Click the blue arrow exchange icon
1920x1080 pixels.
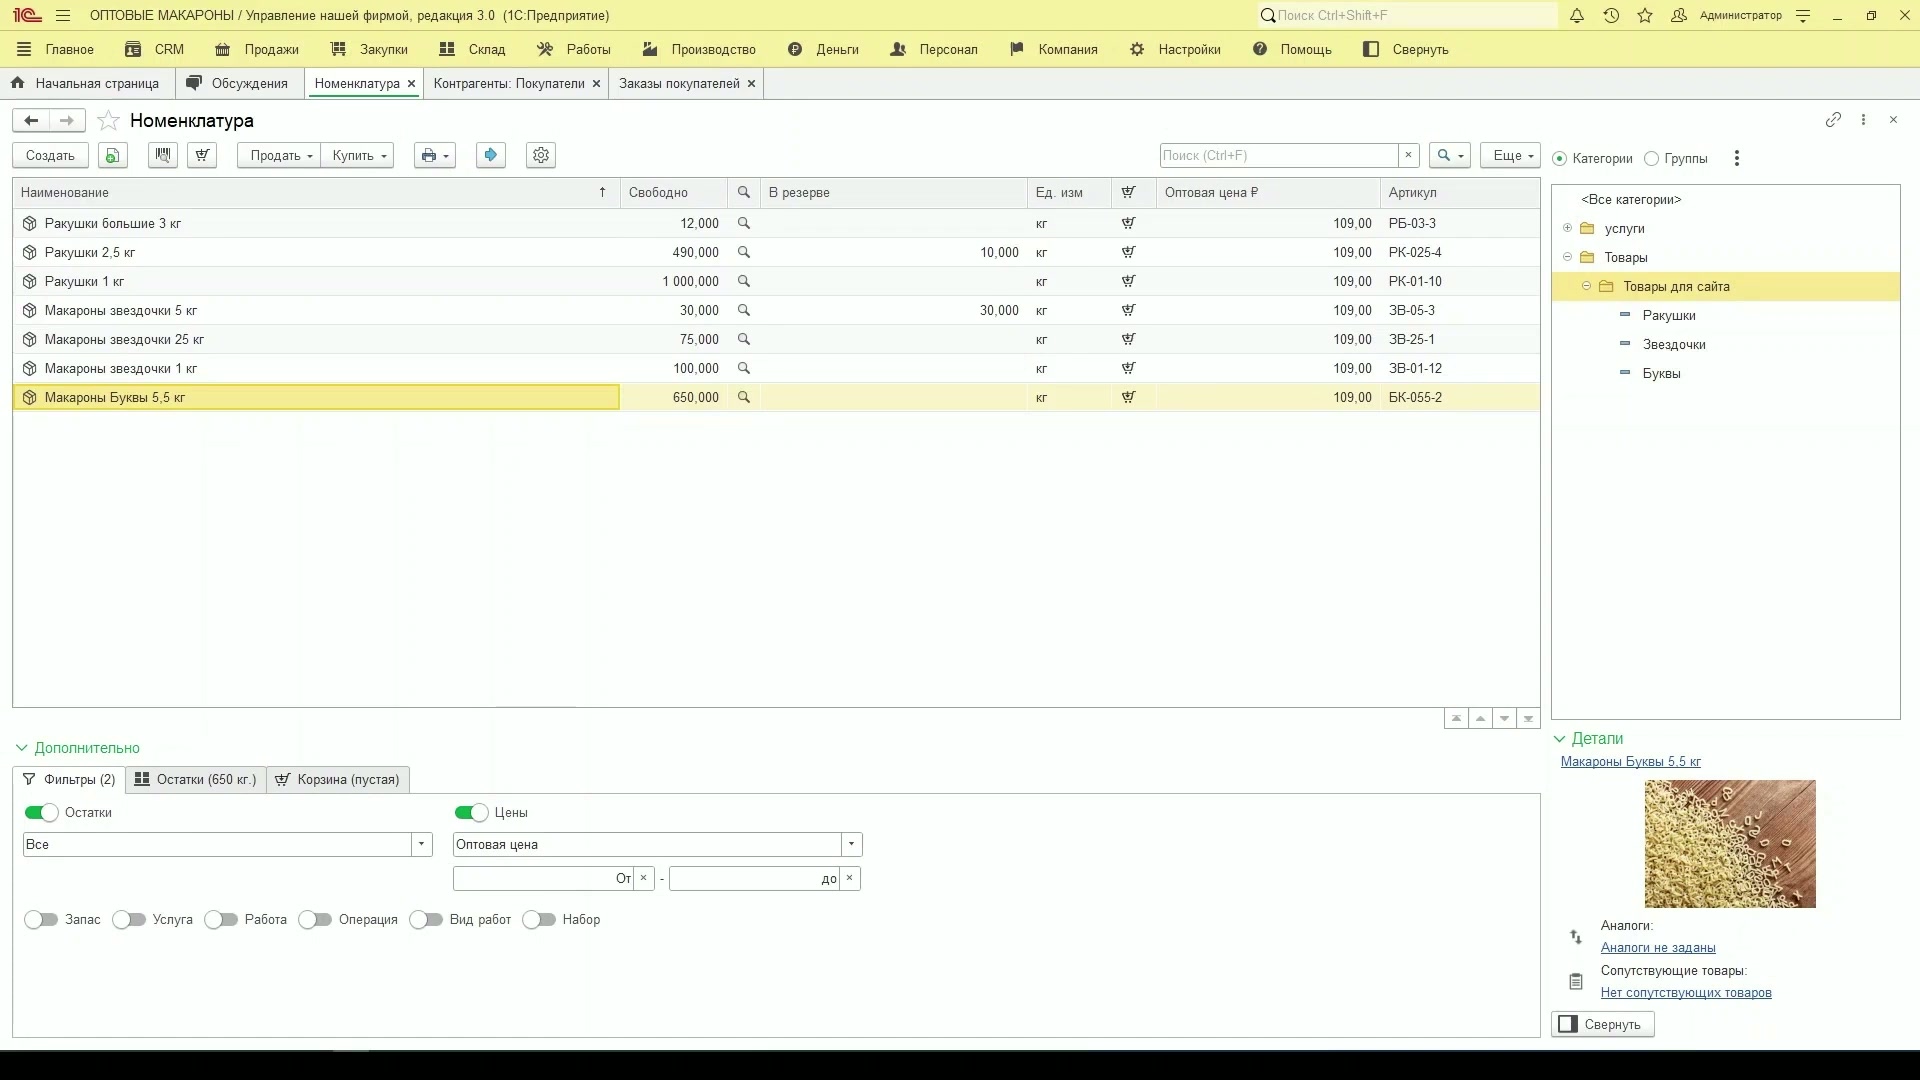point(490,155)
